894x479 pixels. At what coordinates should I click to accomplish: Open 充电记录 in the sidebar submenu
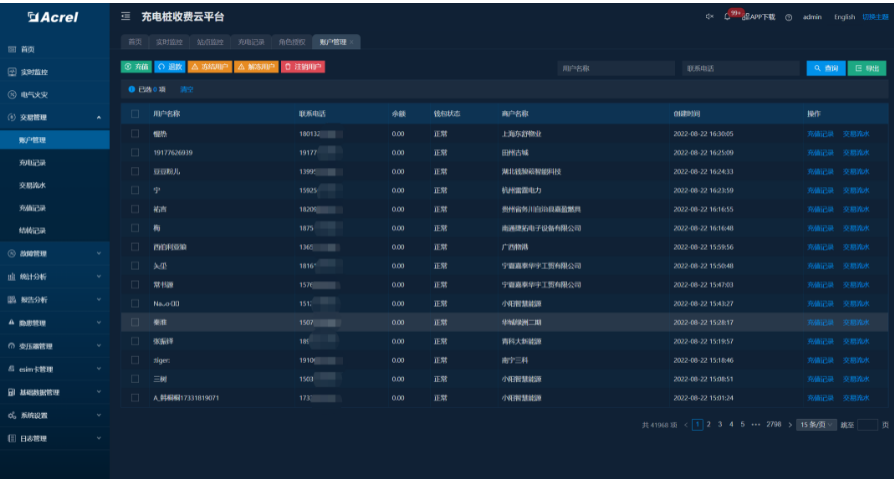pos(32,163)
